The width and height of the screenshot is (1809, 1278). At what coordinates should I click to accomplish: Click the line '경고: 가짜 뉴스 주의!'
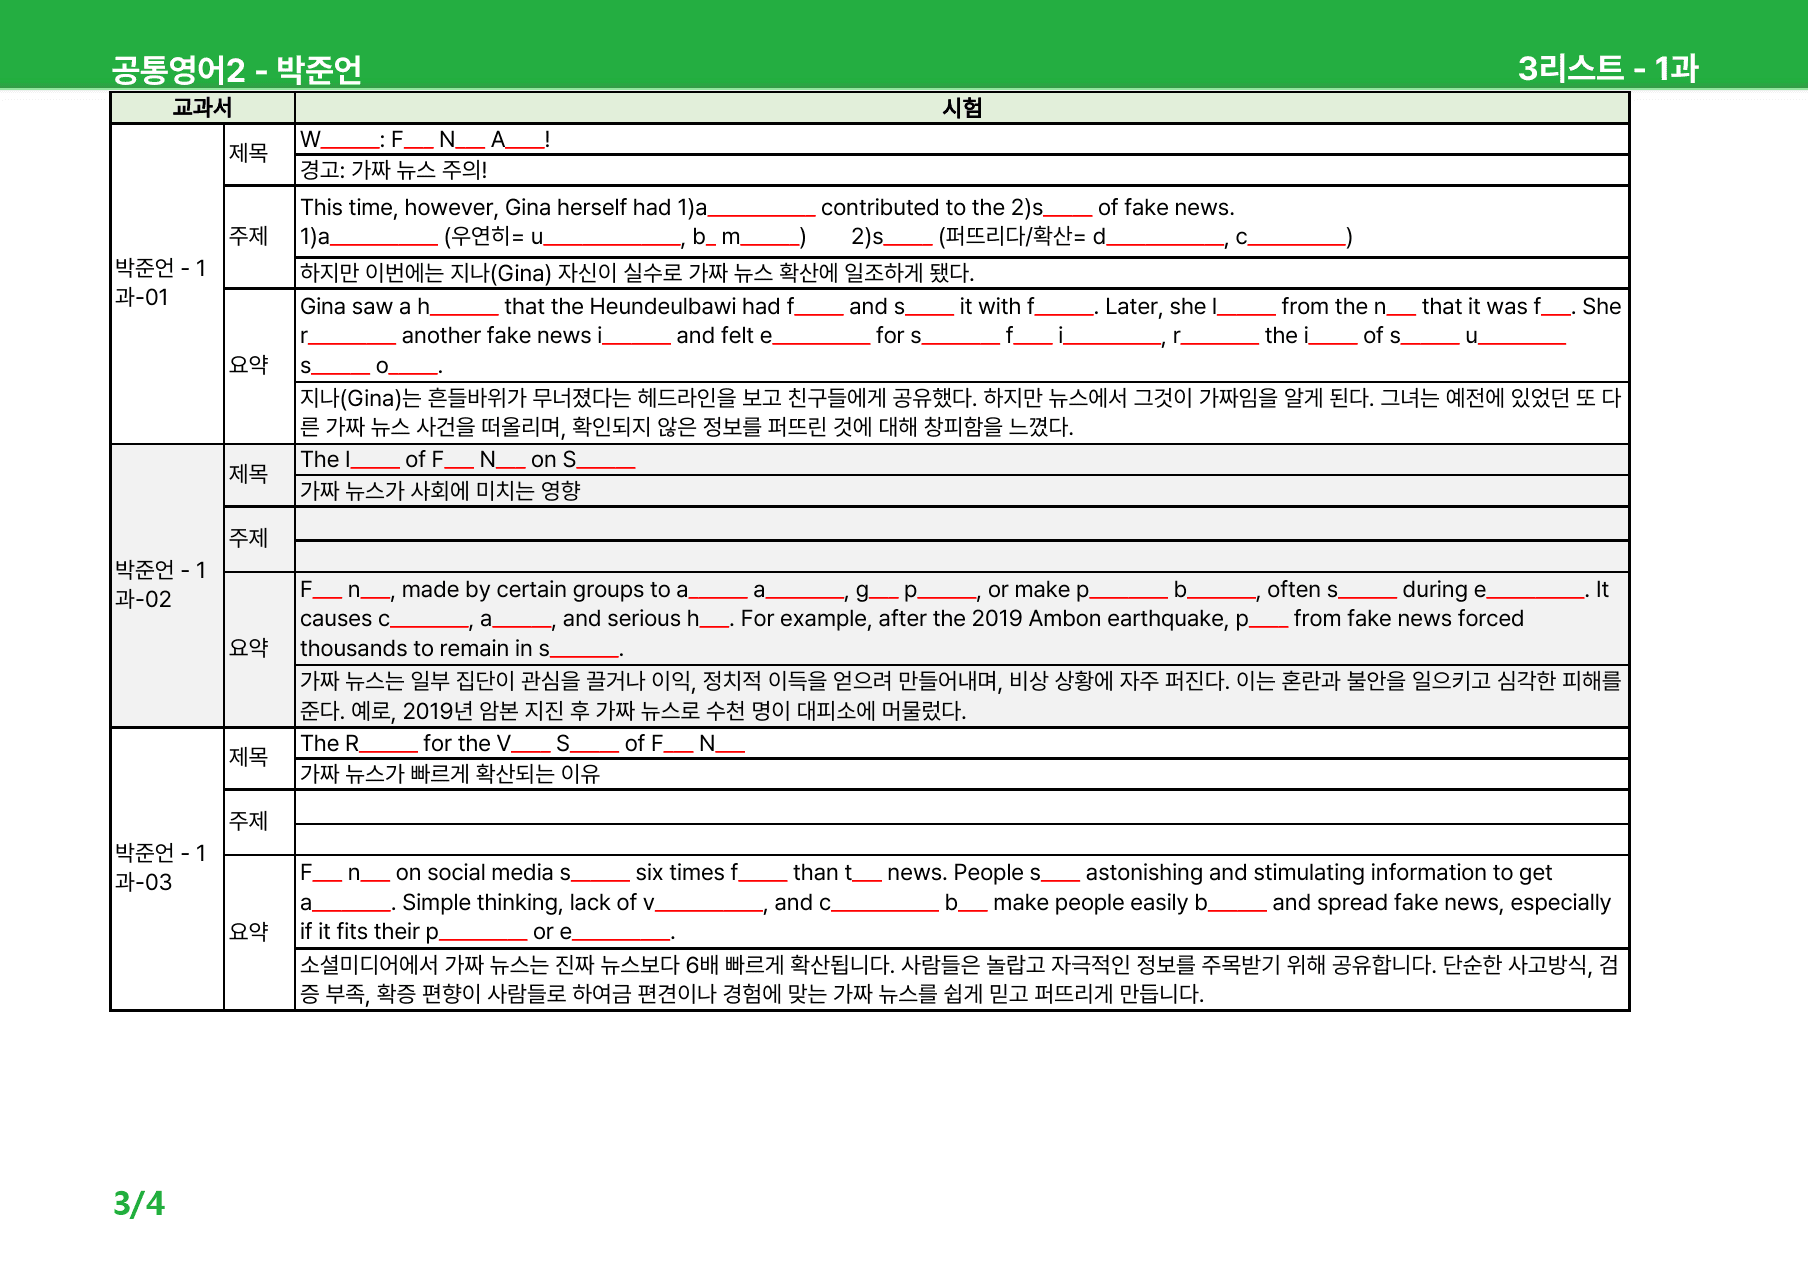tap(394, 170)
